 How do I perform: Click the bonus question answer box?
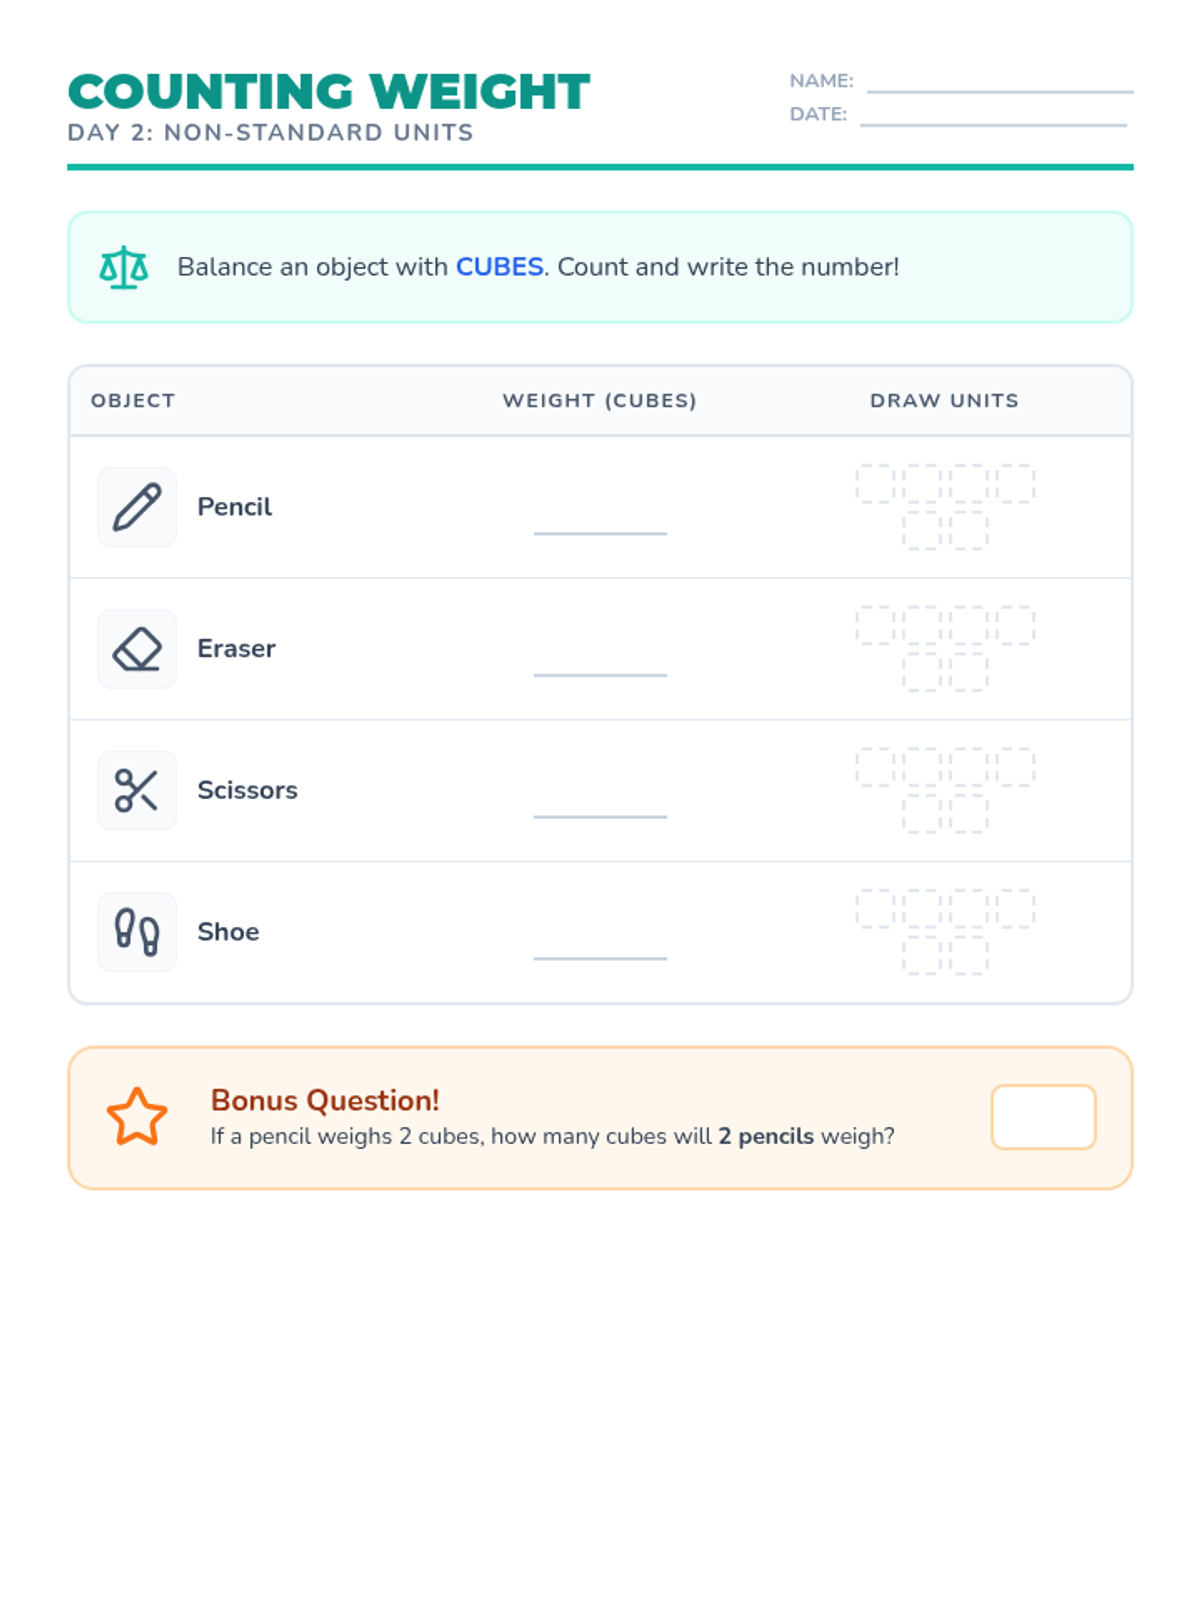tap(1043, 1117)
